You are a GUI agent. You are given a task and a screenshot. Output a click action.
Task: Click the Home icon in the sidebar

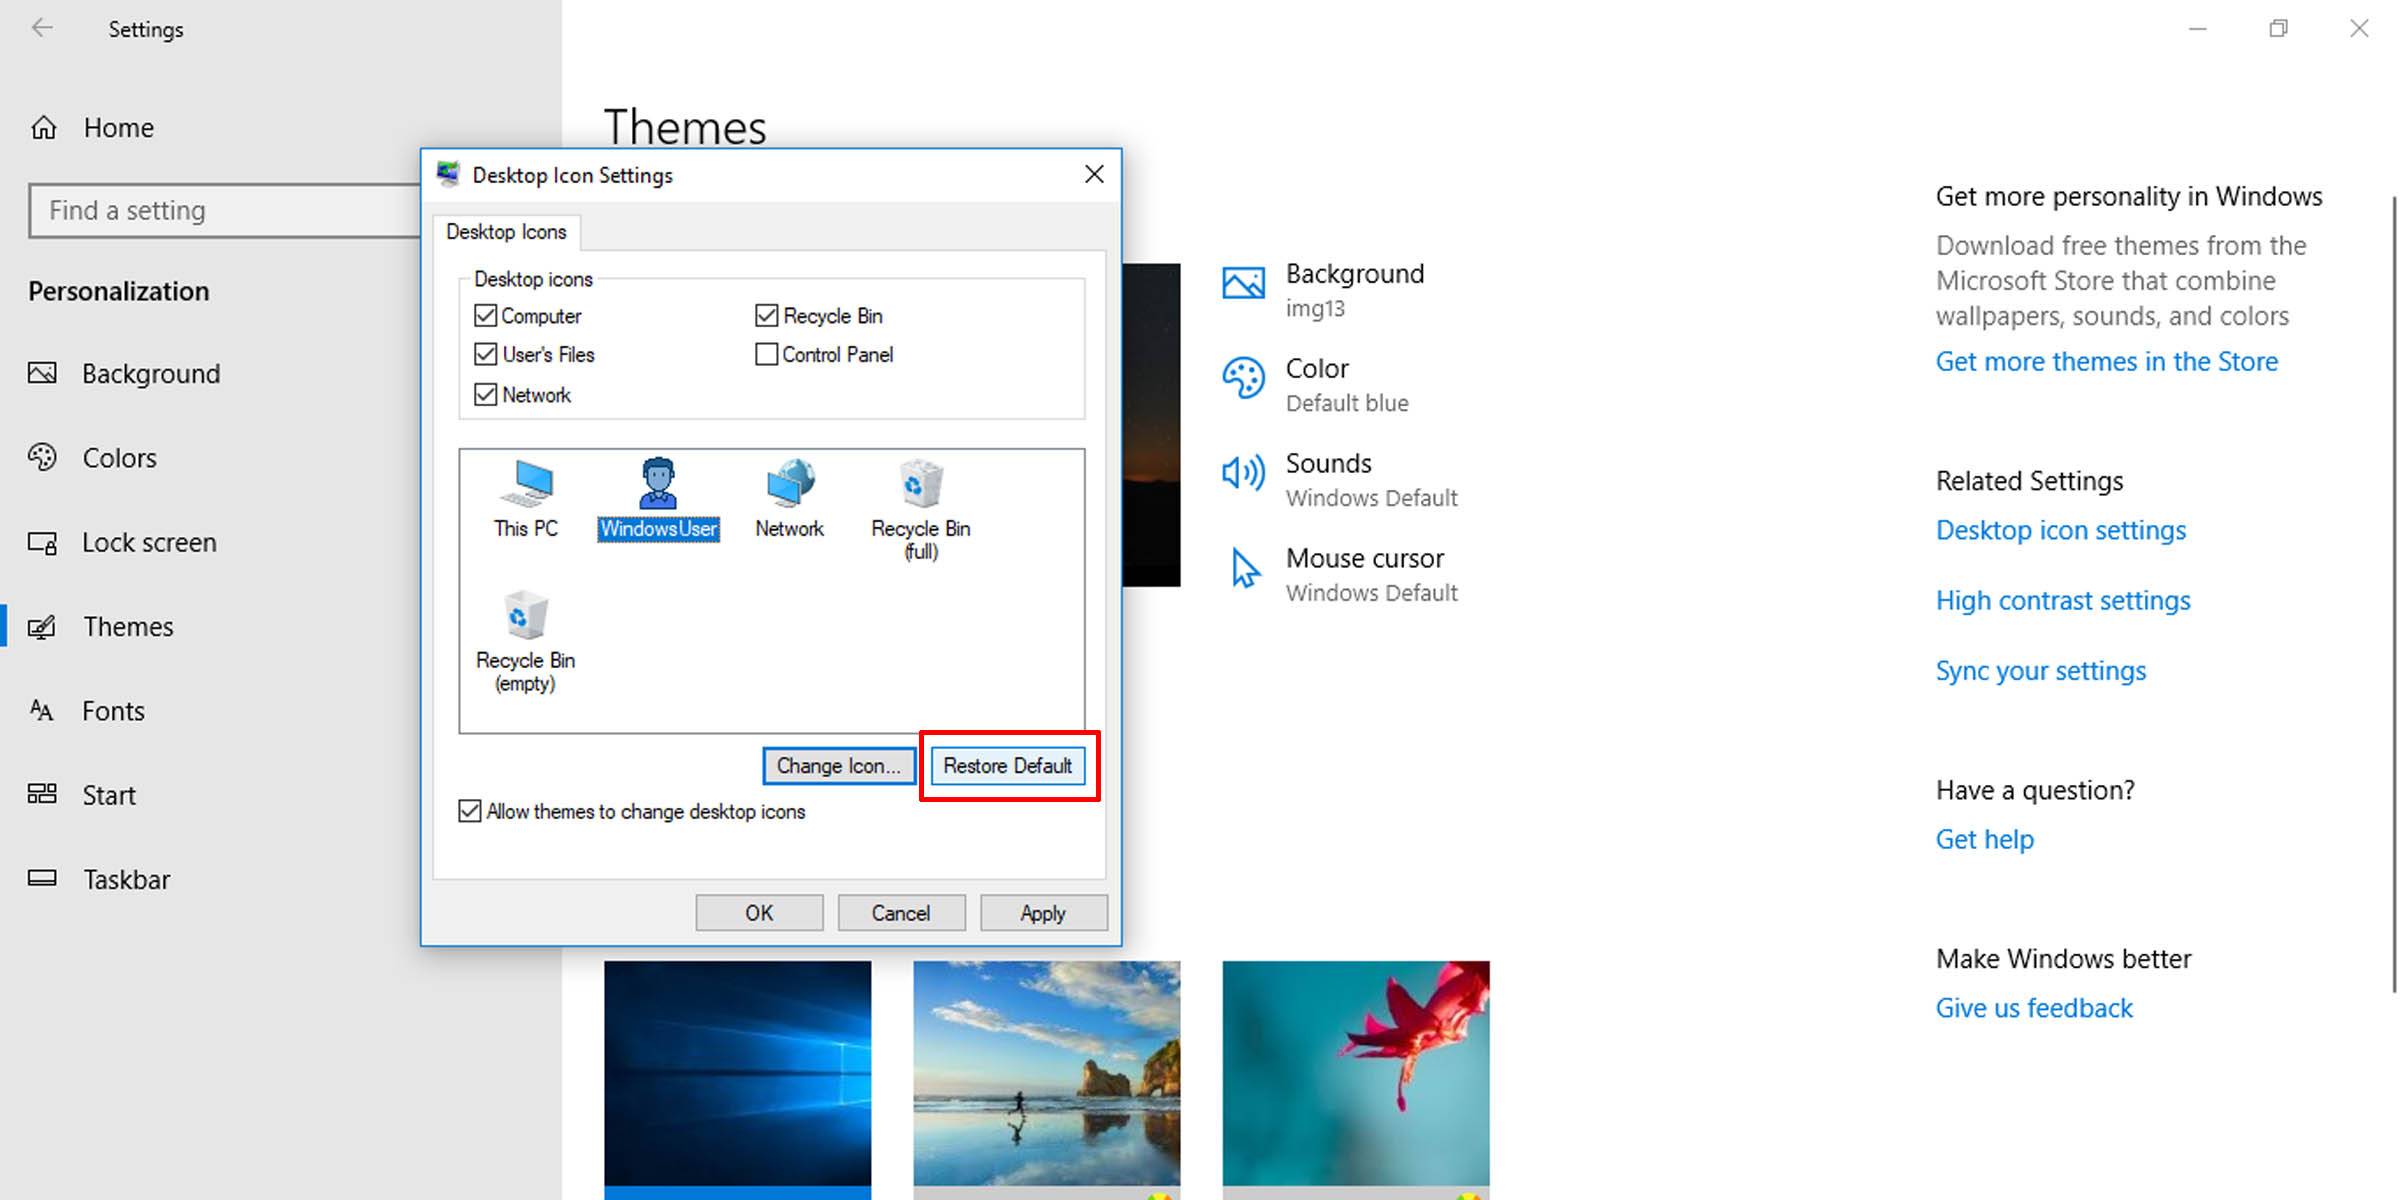click(x=43, y=127)
